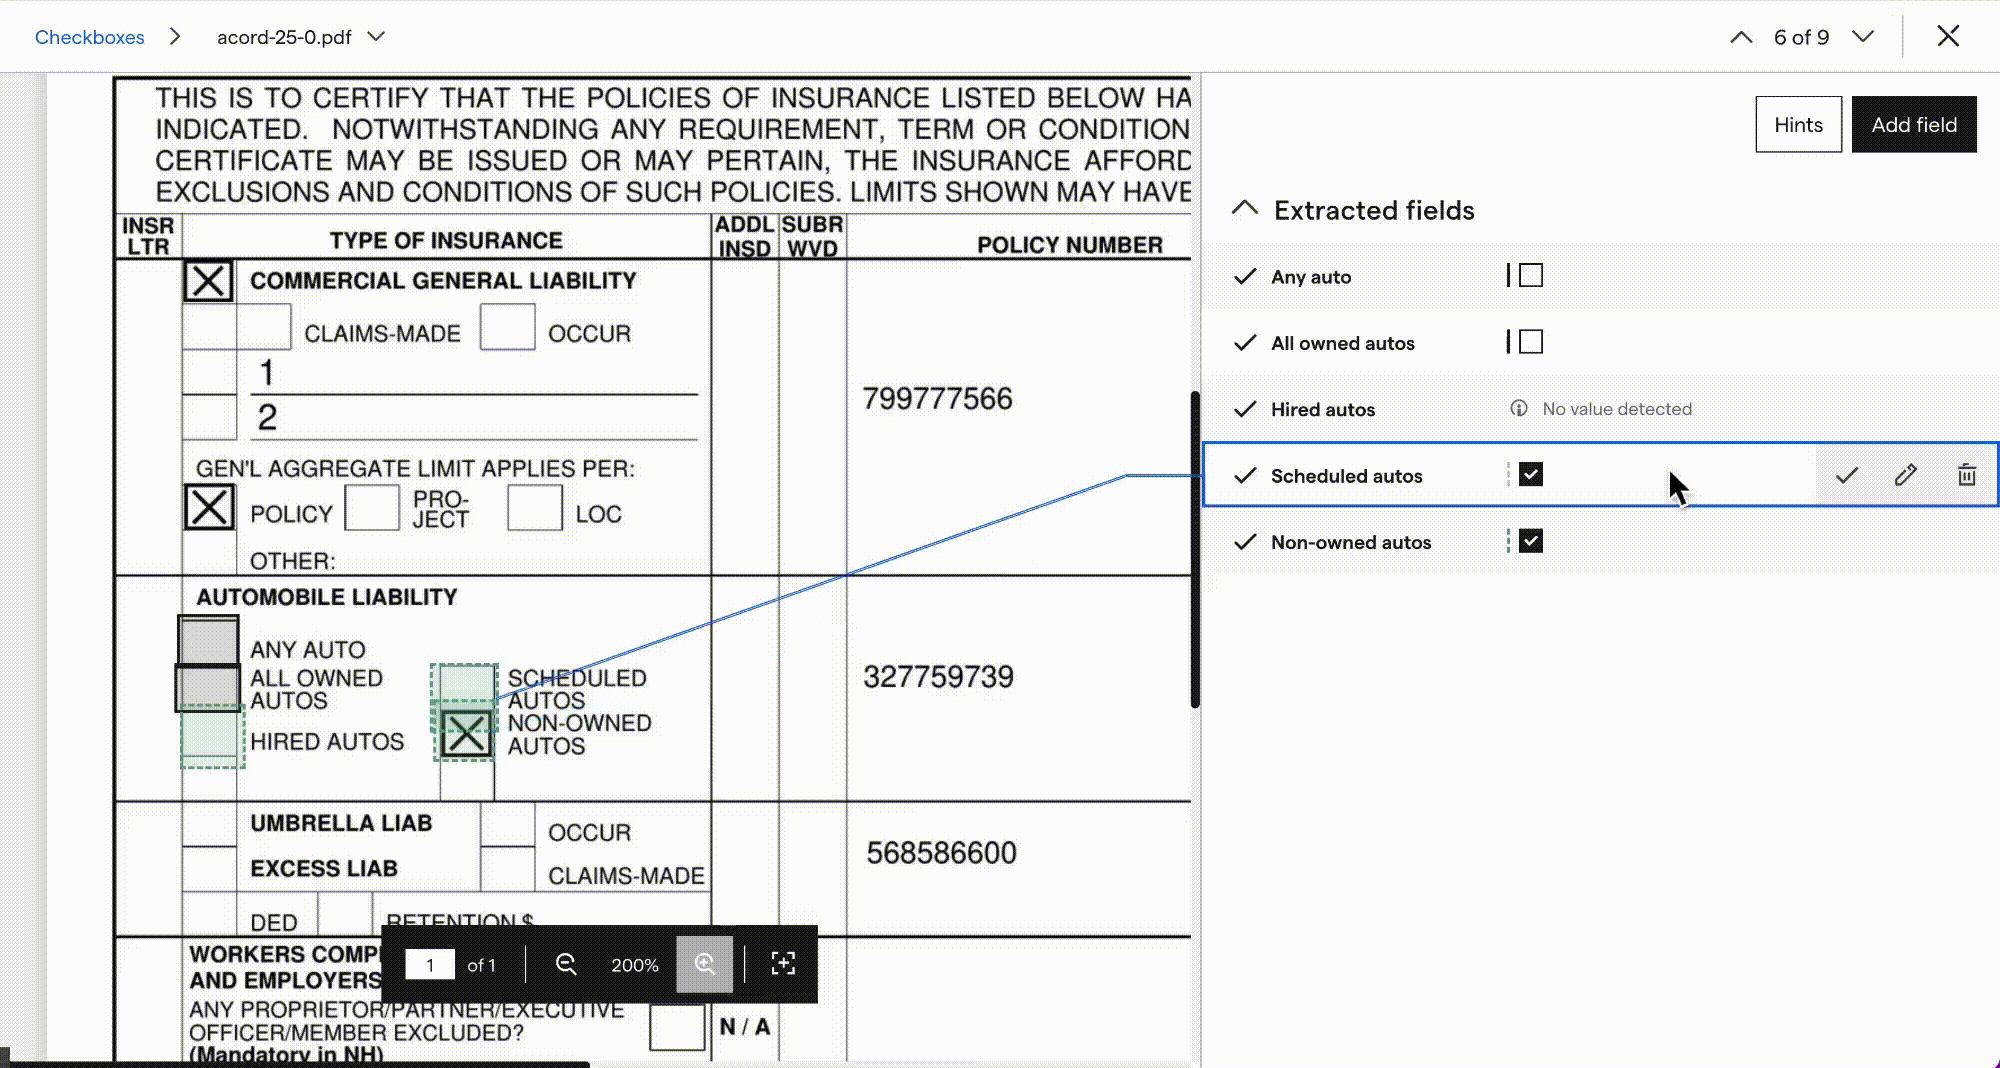Click the checkmark next to All owned autos

click(1245, 343)
